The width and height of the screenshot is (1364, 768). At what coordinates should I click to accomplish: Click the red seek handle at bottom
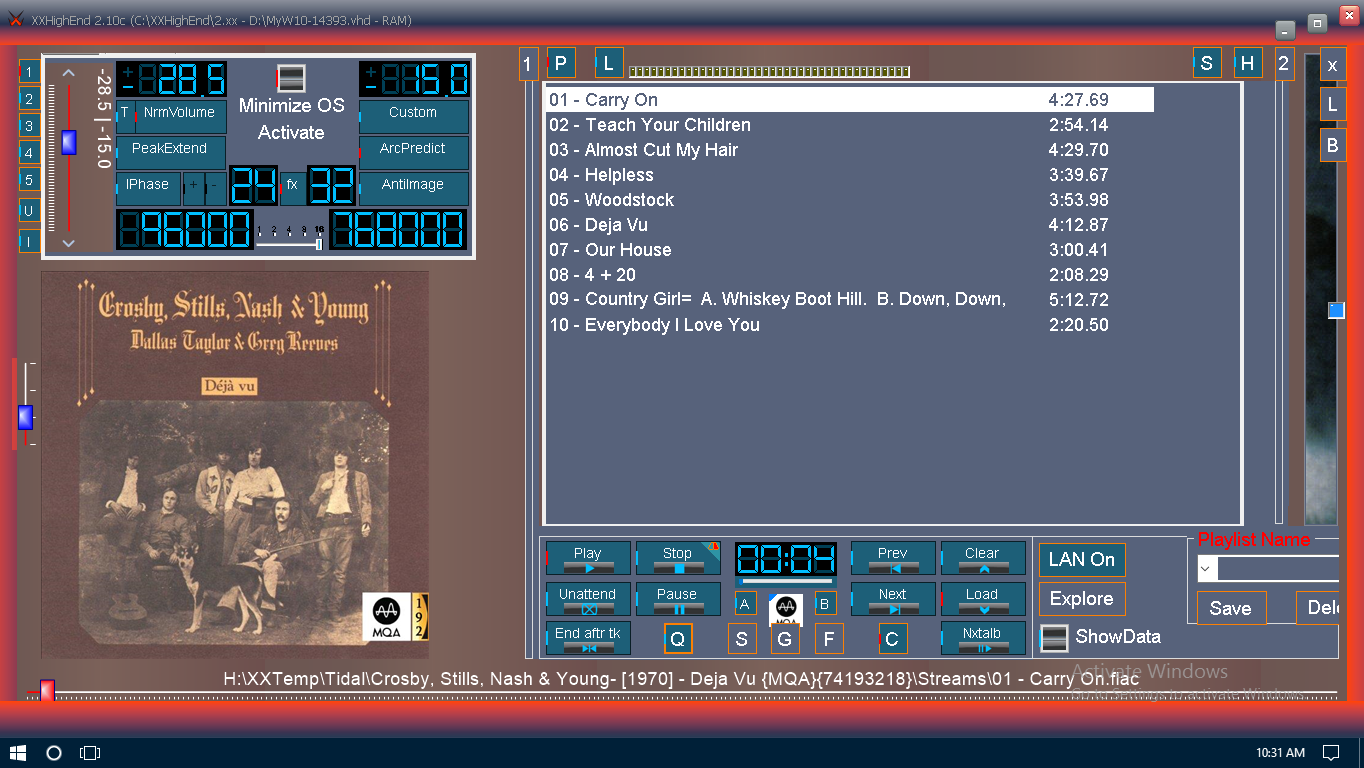point(46,691)
